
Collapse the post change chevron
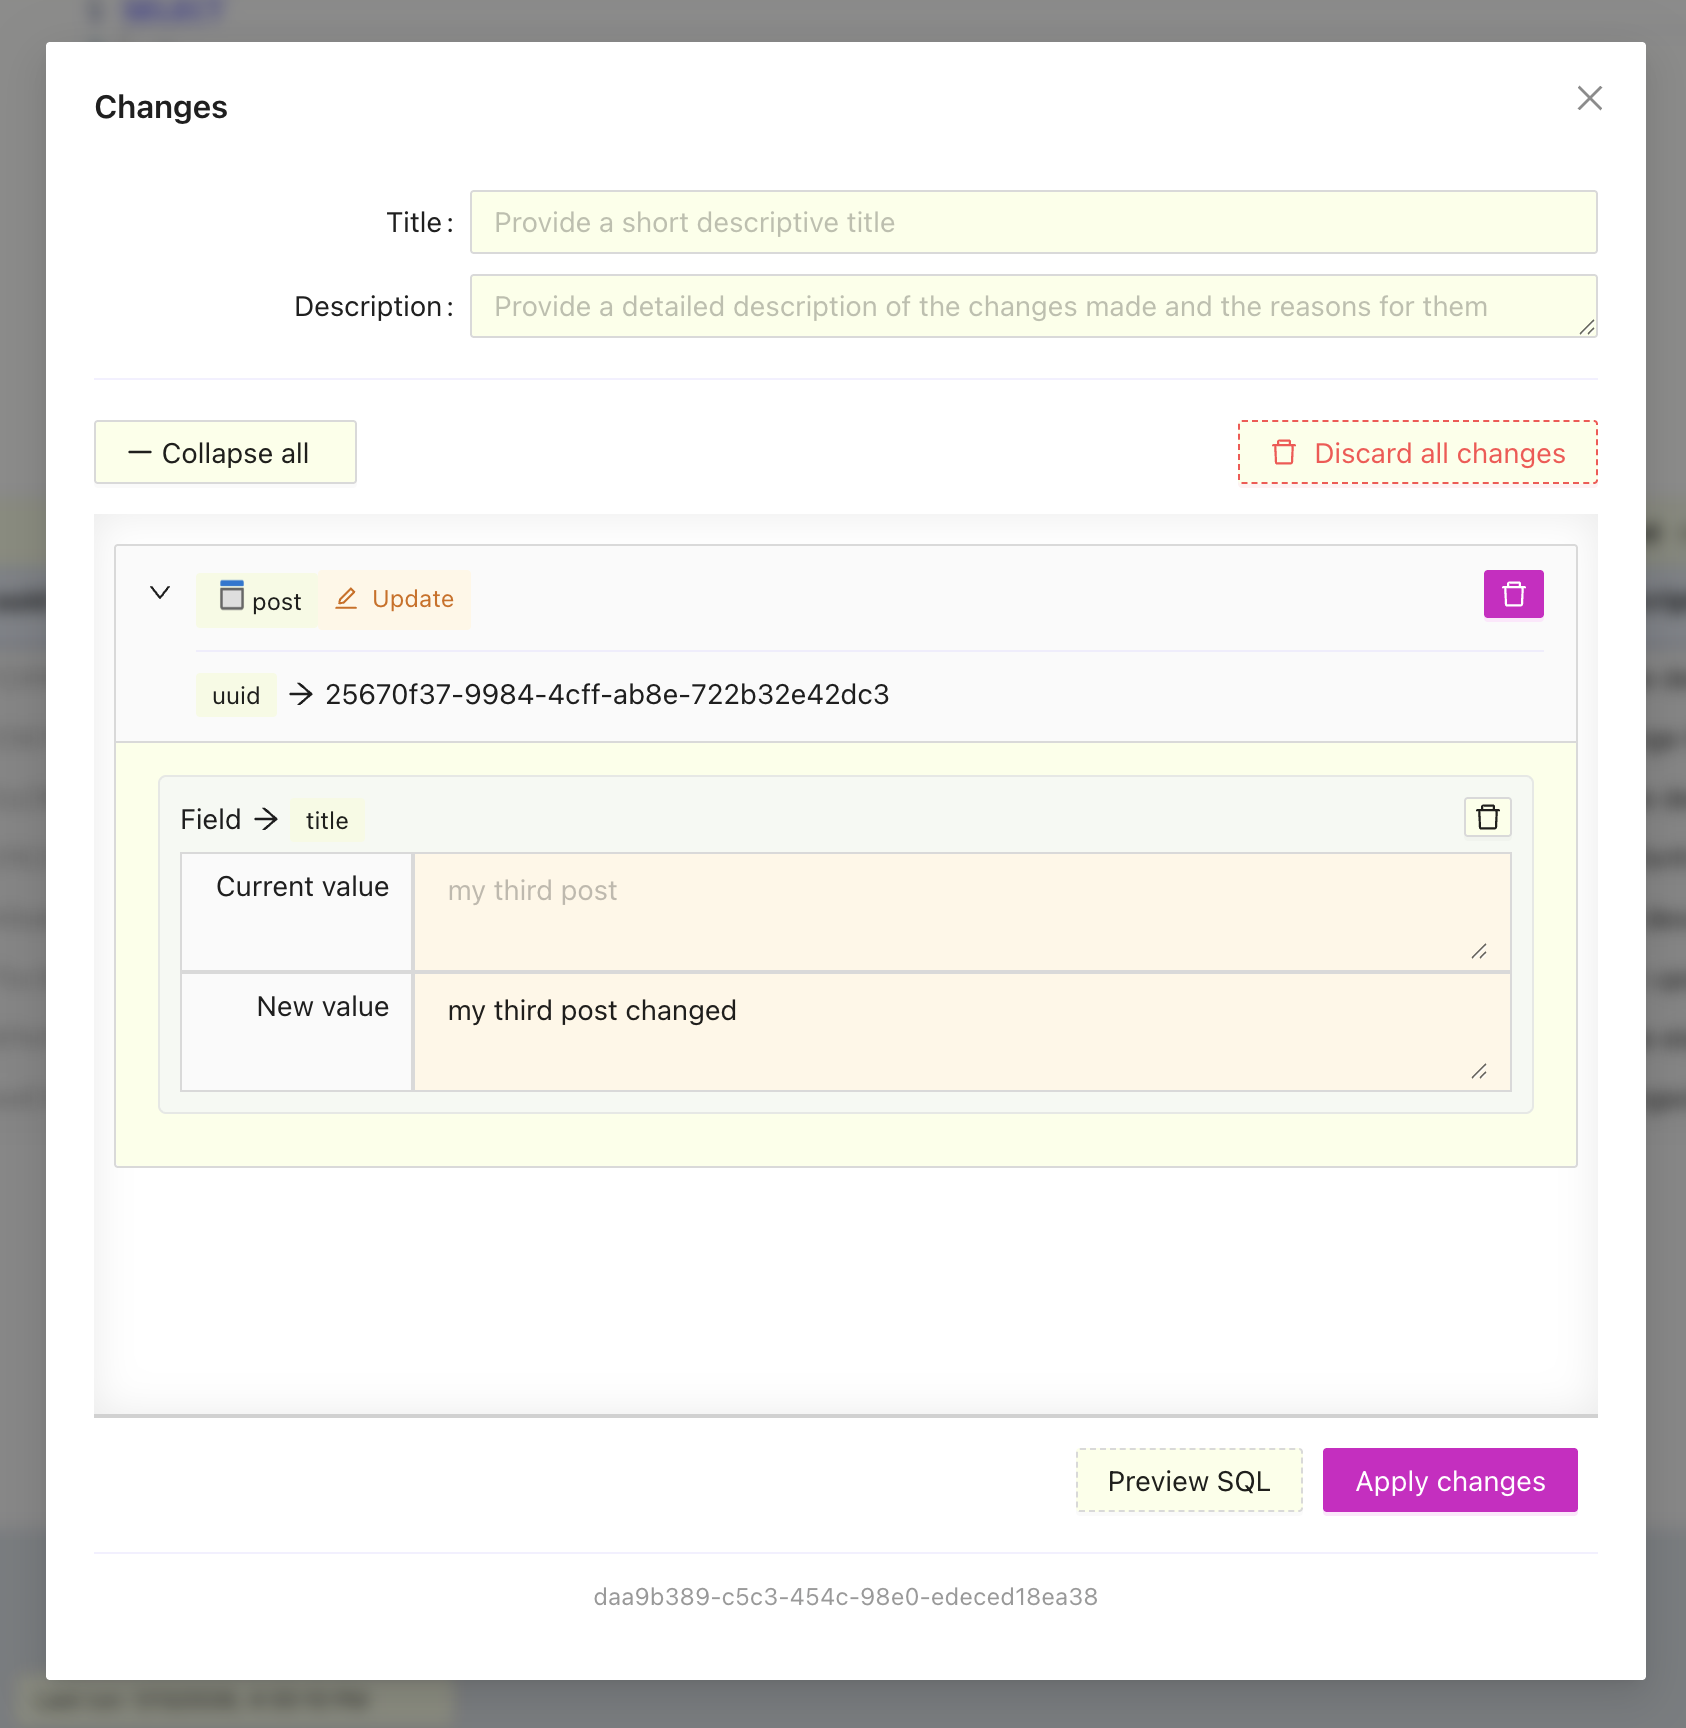click(x=160, y=593)
